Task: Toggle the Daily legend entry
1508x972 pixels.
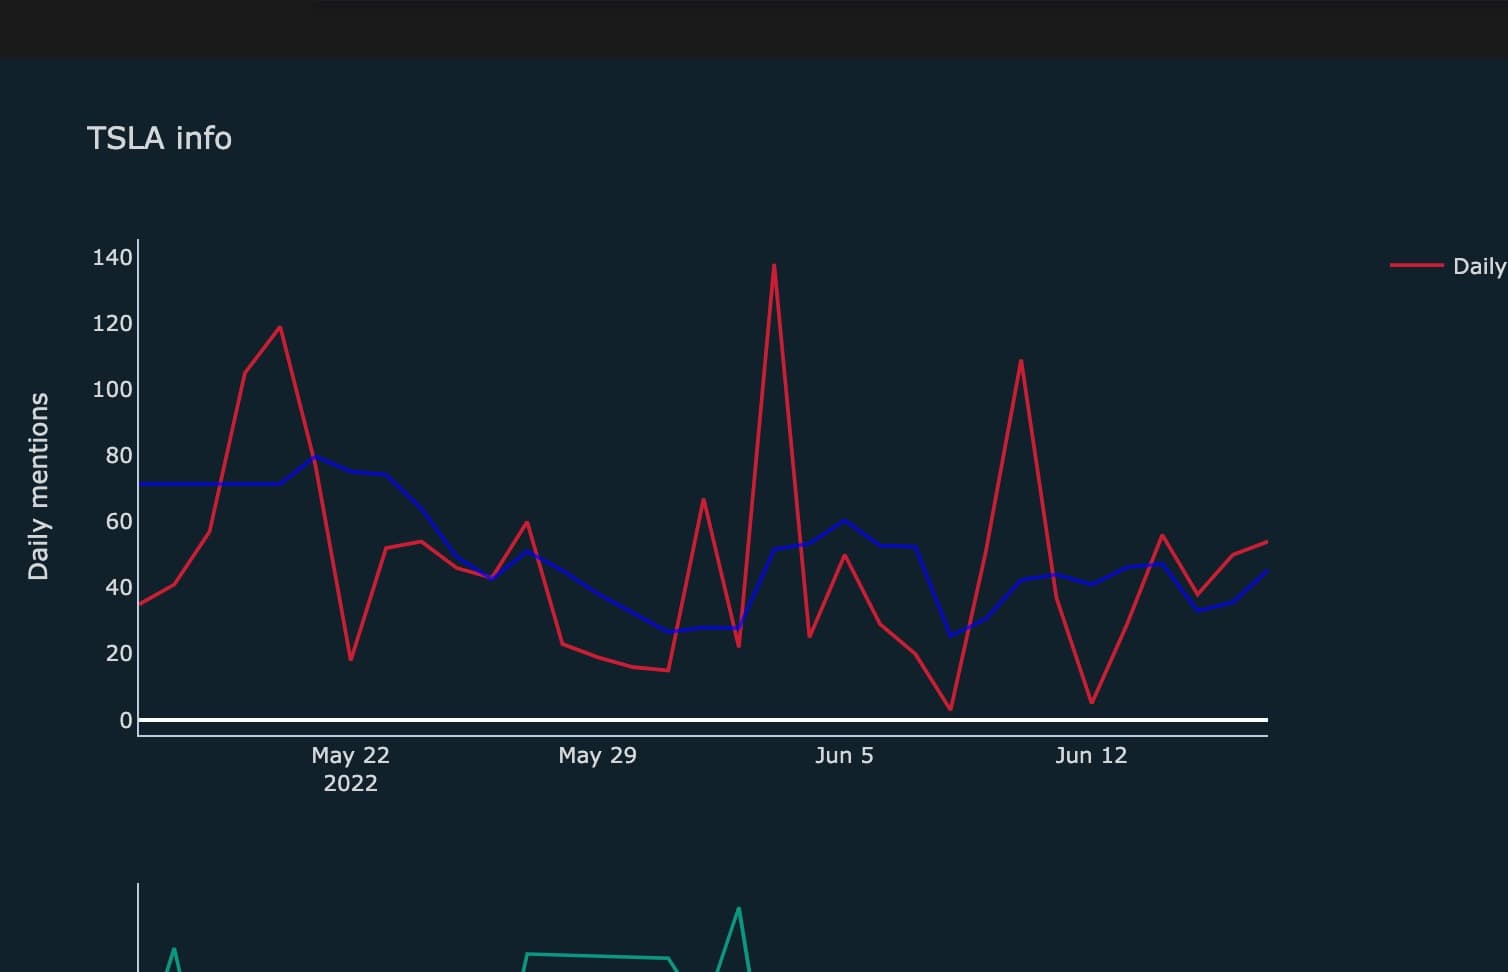Action: tap(1449, 266)
